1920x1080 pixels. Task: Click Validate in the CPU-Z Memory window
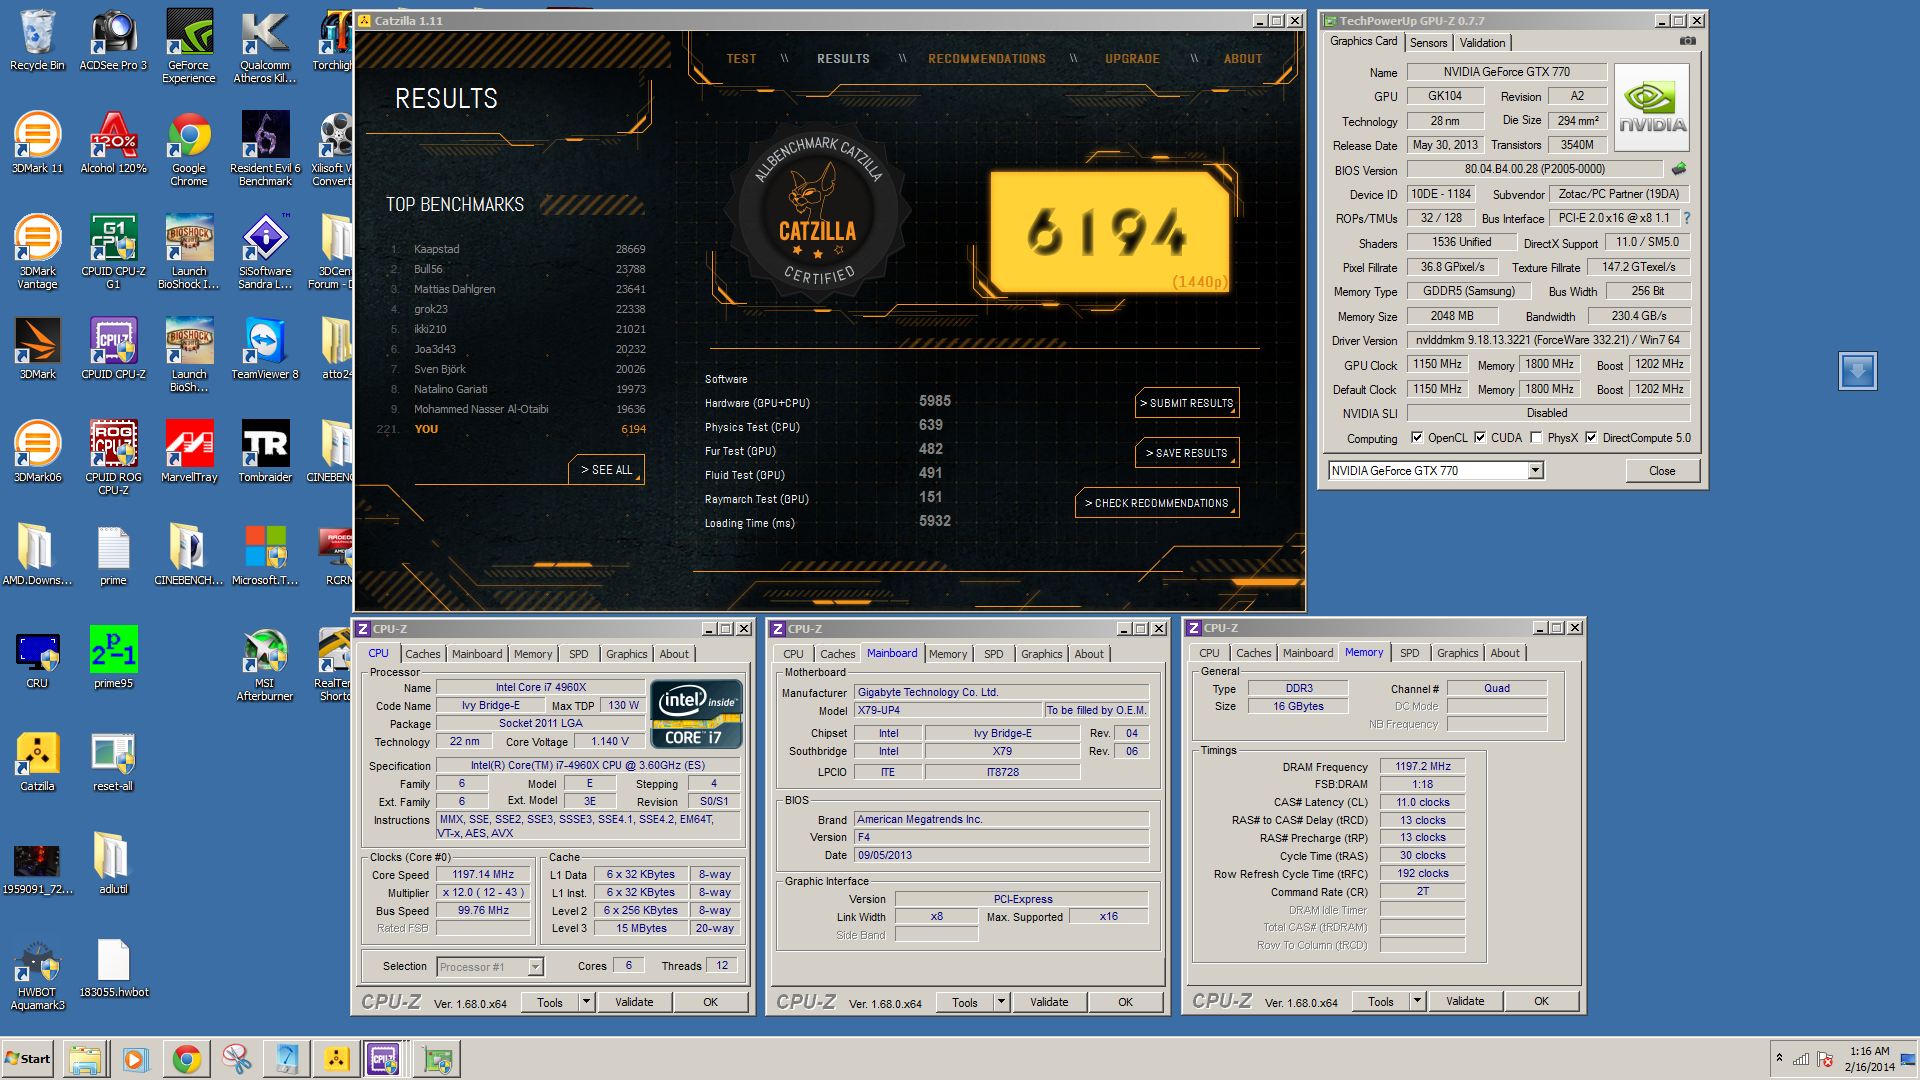(x=1465, y=1001)
